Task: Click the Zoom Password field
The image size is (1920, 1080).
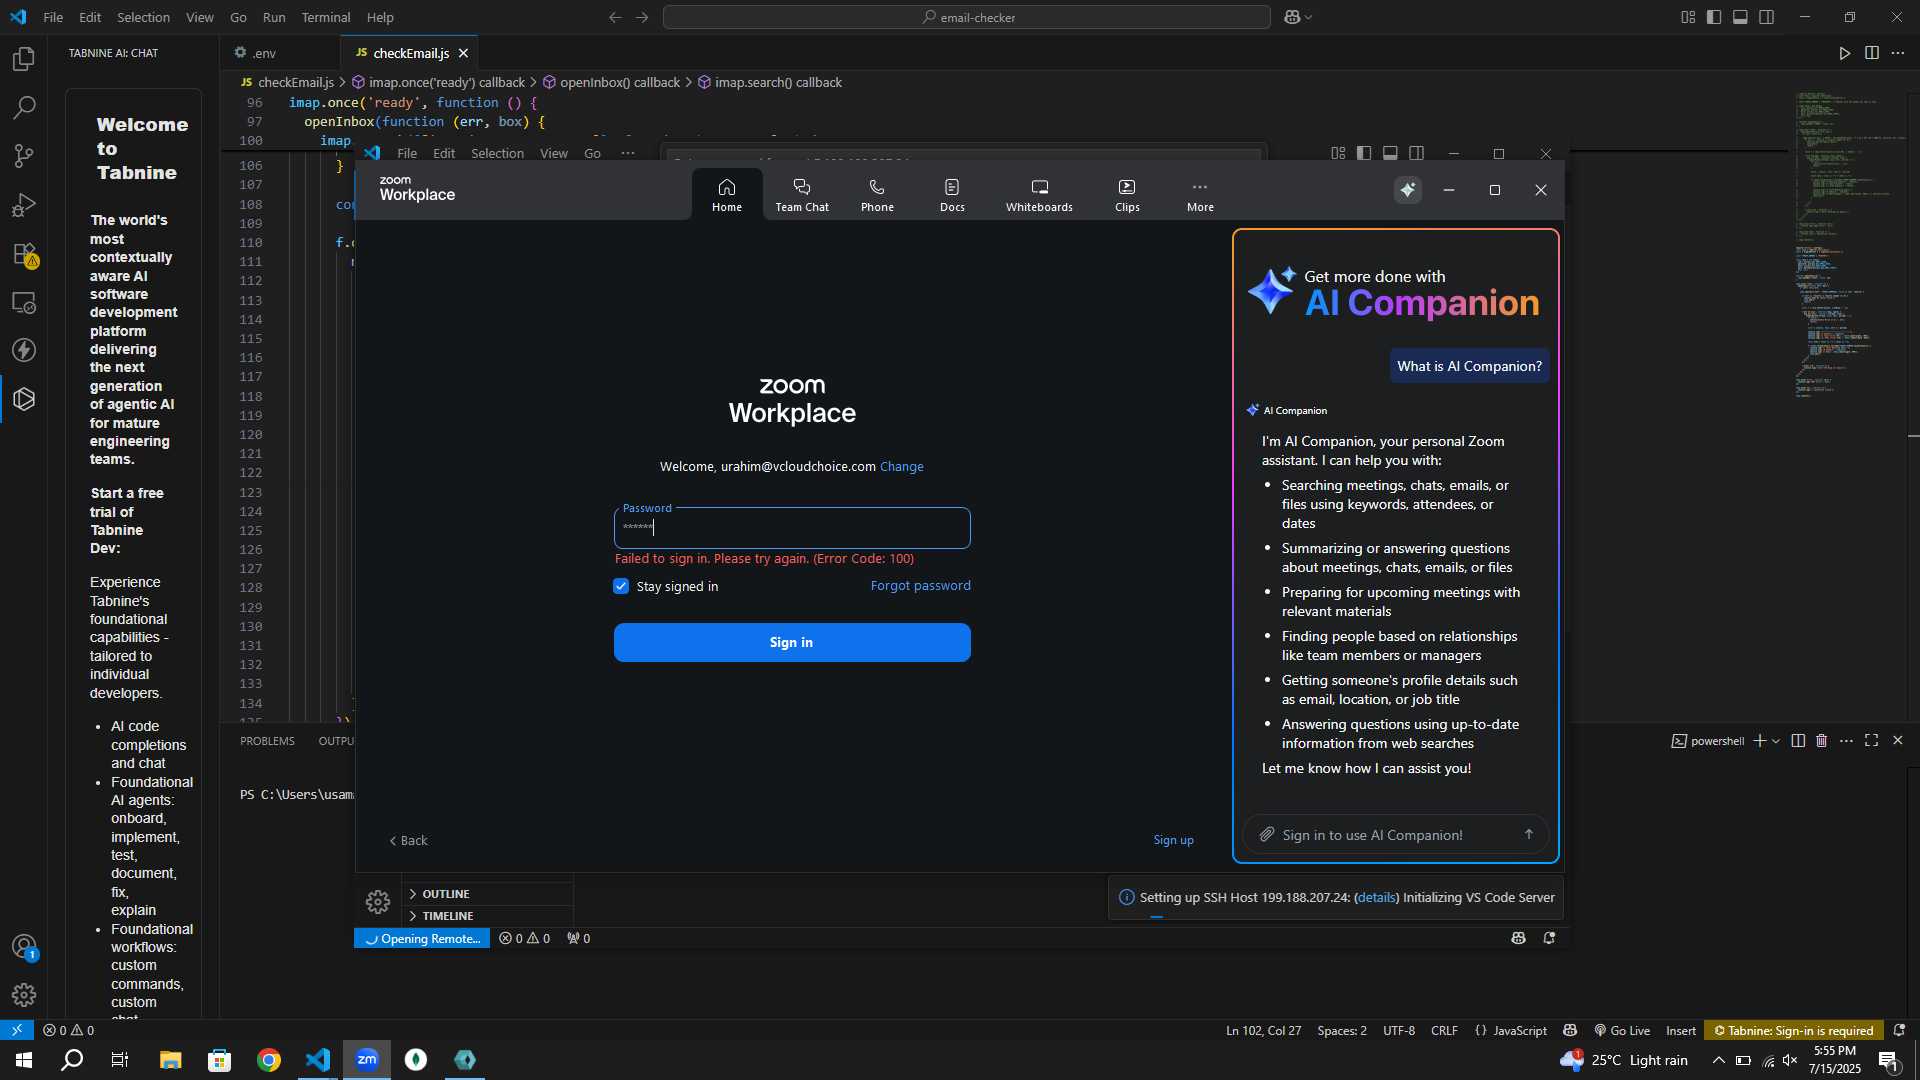Action: pyautogui.click(x=792, y=528)
